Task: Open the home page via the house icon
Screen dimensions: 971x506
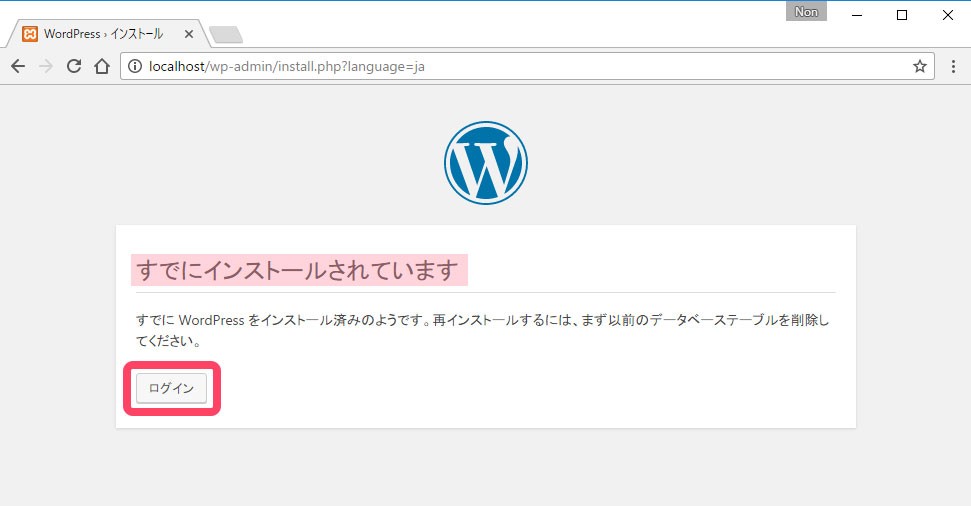Action: point(102,66)
